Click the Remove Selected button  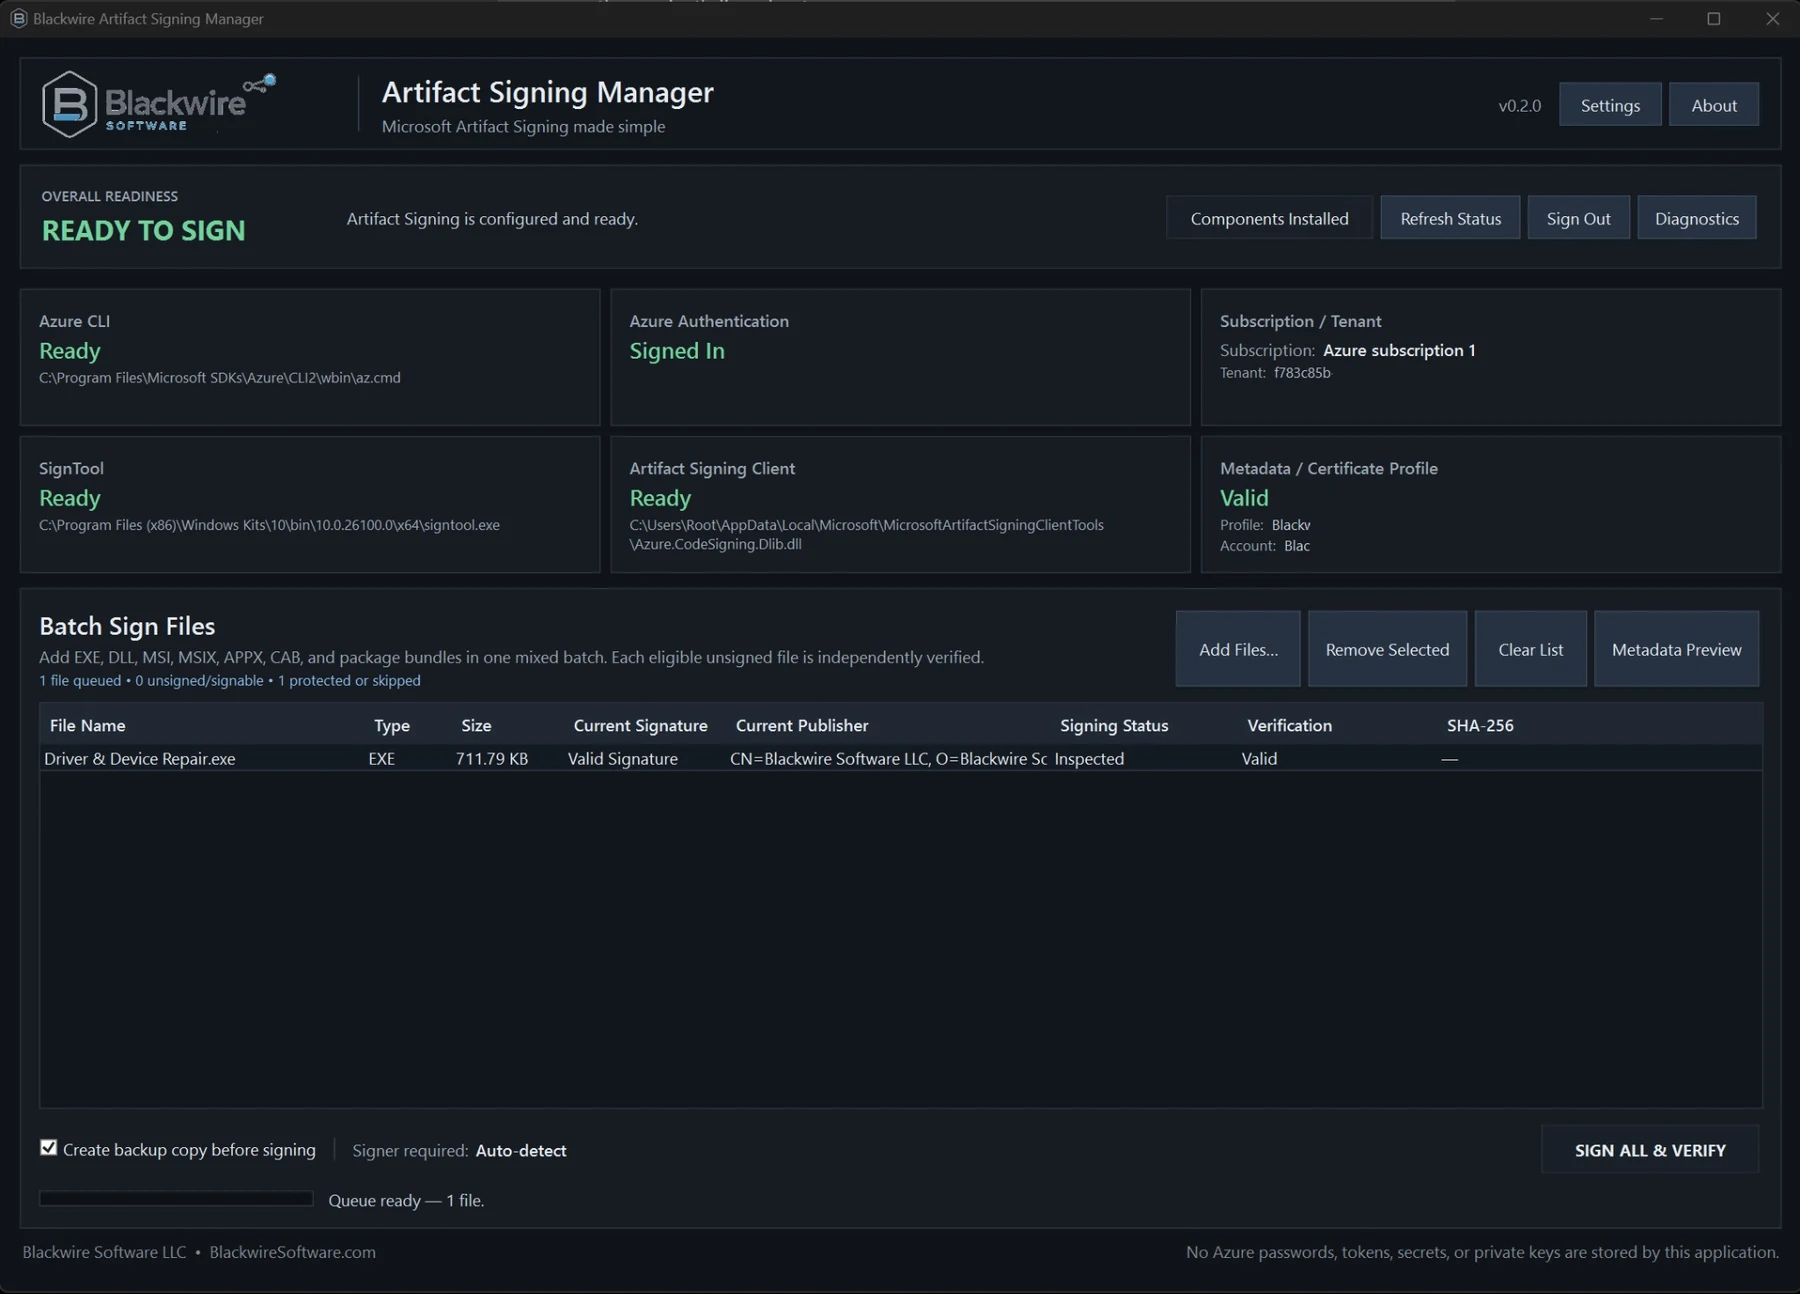[x=1387, y=649]
